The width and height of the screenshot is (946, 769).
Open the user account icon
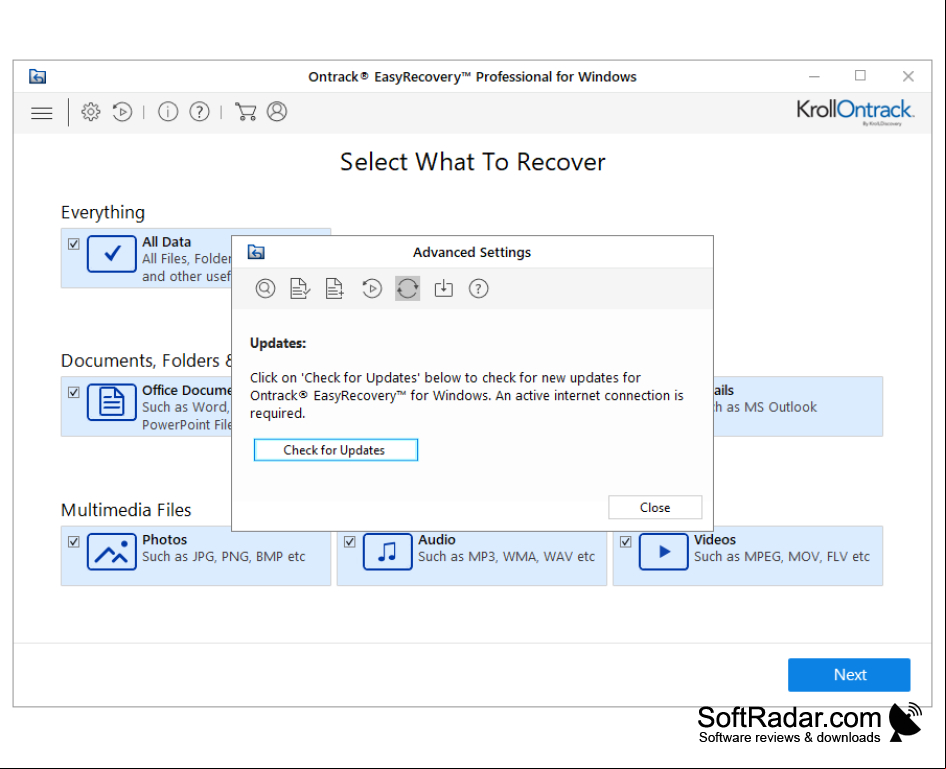pyautogui.click(x=277, y=112)
